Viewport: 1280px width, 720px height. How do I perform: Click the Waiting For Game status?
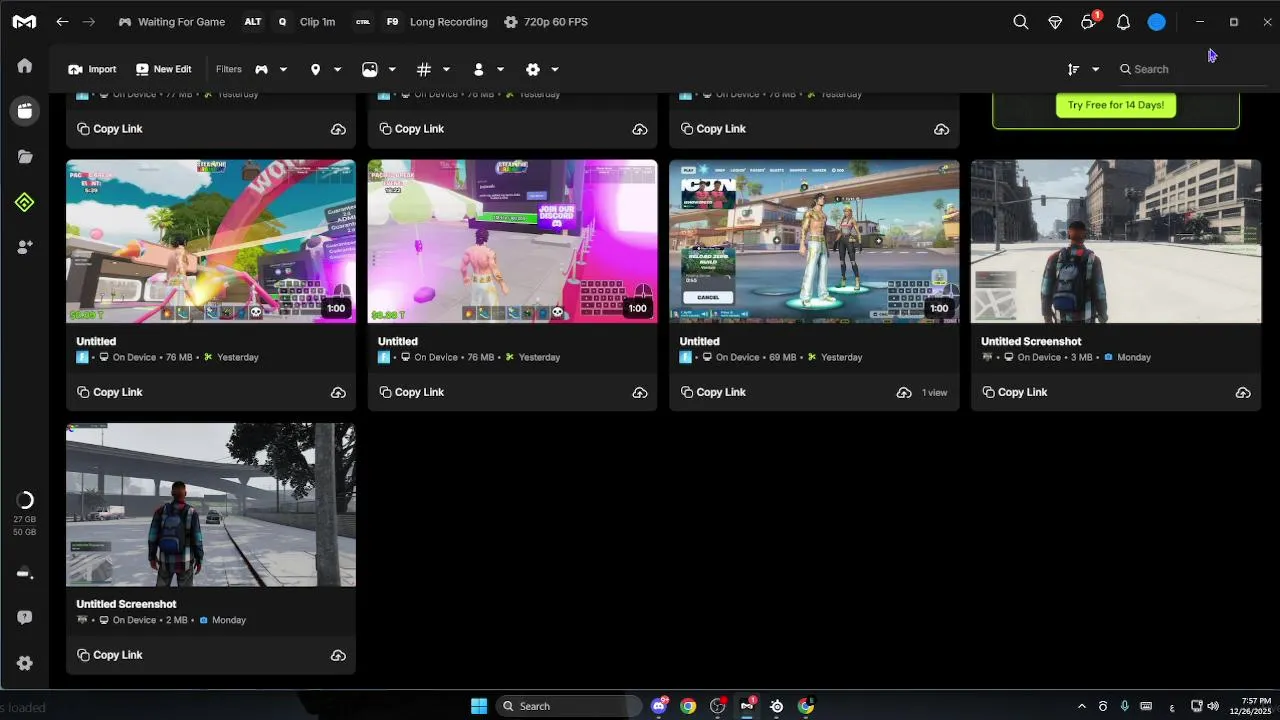click(x=171, y=22)
